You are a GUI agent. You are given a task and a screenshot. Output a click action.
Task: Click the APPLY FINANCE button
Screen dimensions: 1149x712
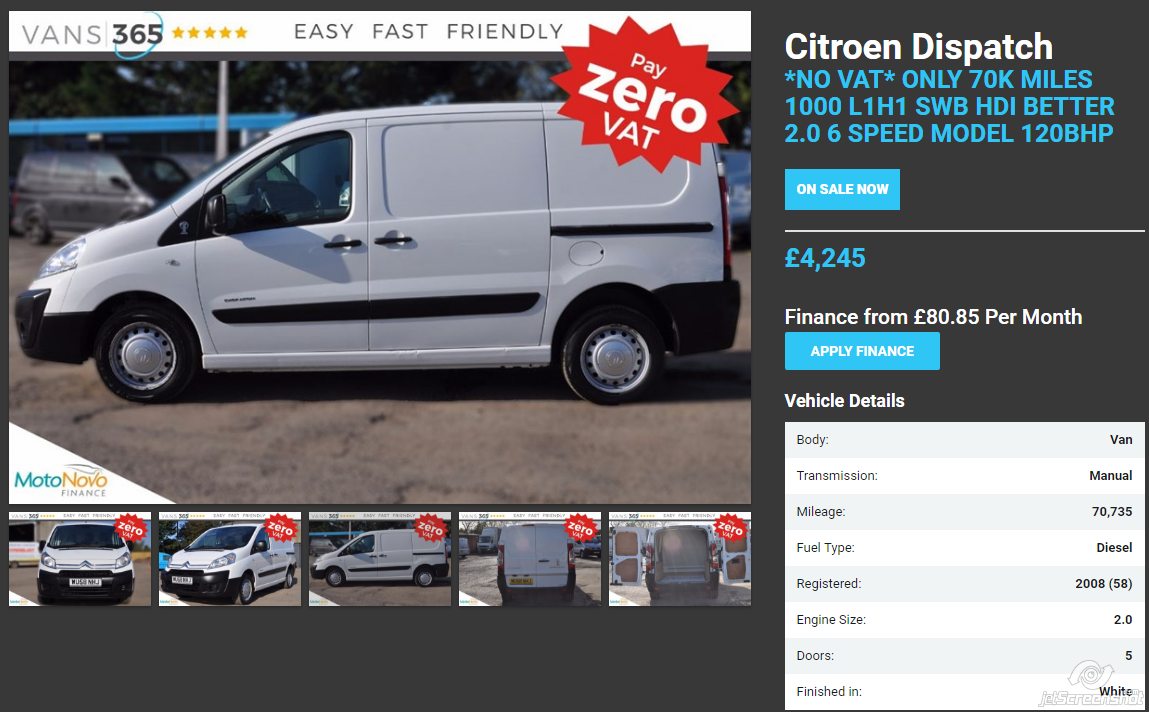tap(862, 351)
